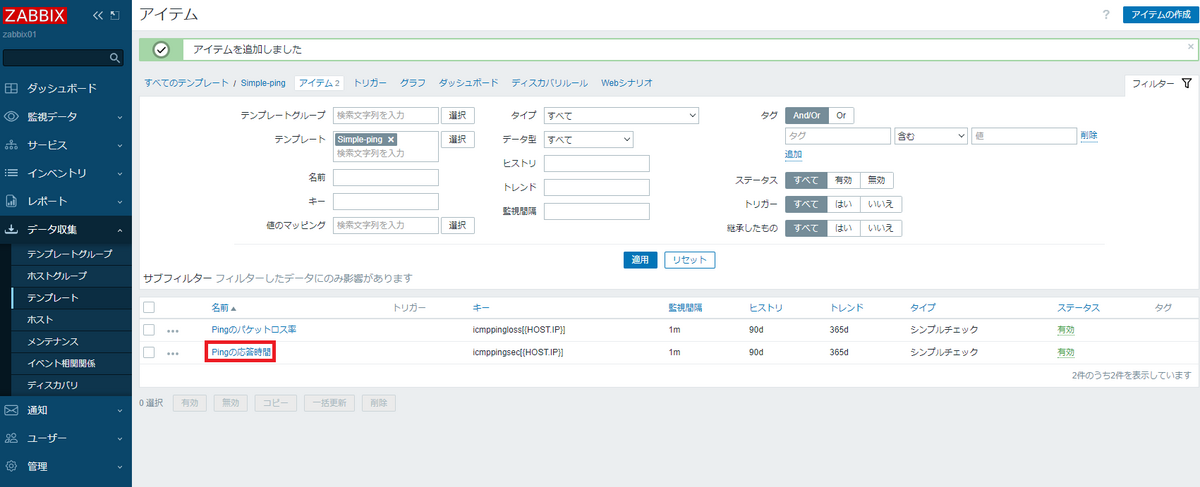1200x487 pixels.
Task: Open the ディスカバリルール tab
Action: 549,83
